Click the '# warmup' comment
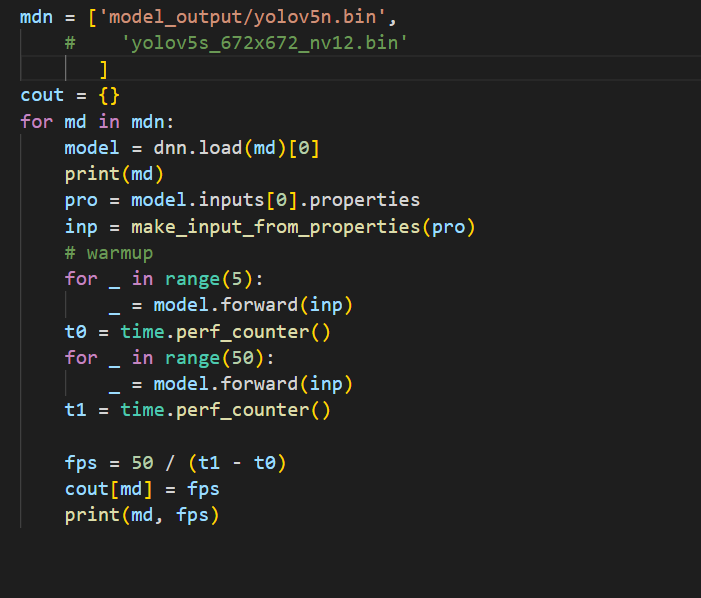 pyautogui.click(x=109, y=253)
